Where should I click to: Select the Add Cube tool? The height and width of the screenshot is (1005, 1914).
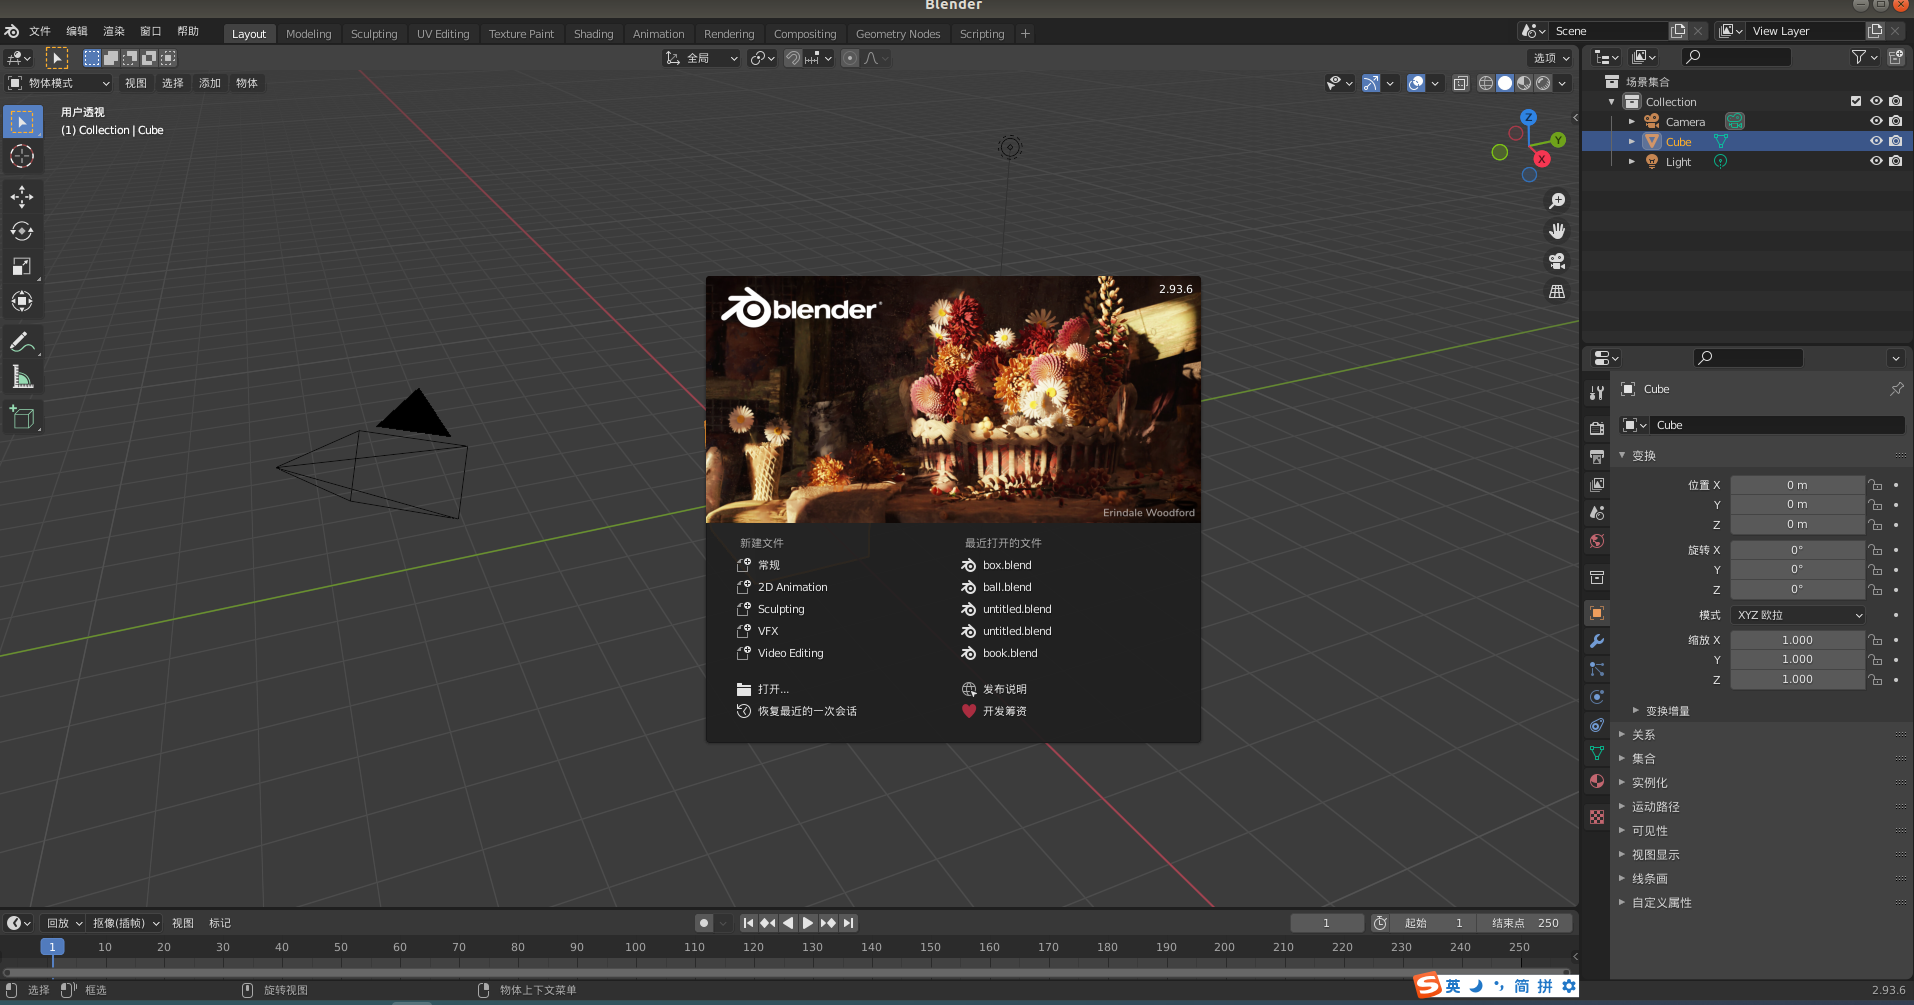pos(22,417)
